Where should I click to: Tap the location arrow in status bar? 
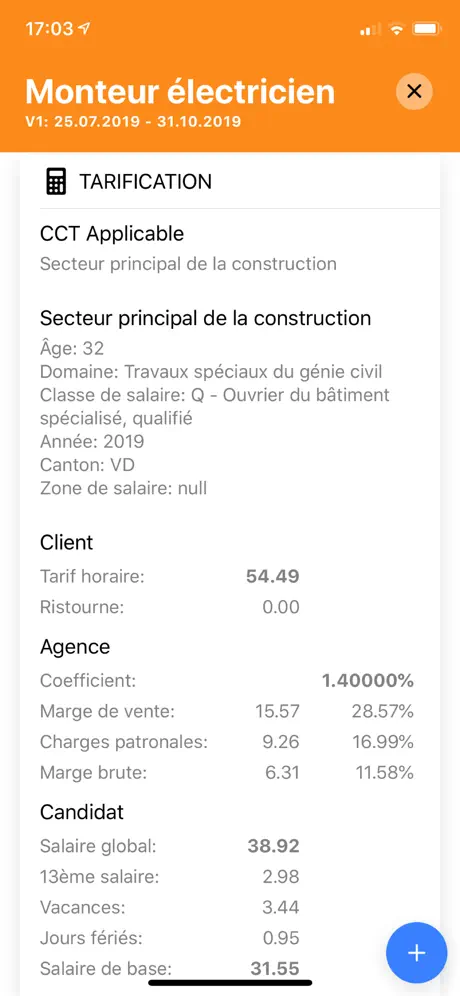click(x=86, y=29)
